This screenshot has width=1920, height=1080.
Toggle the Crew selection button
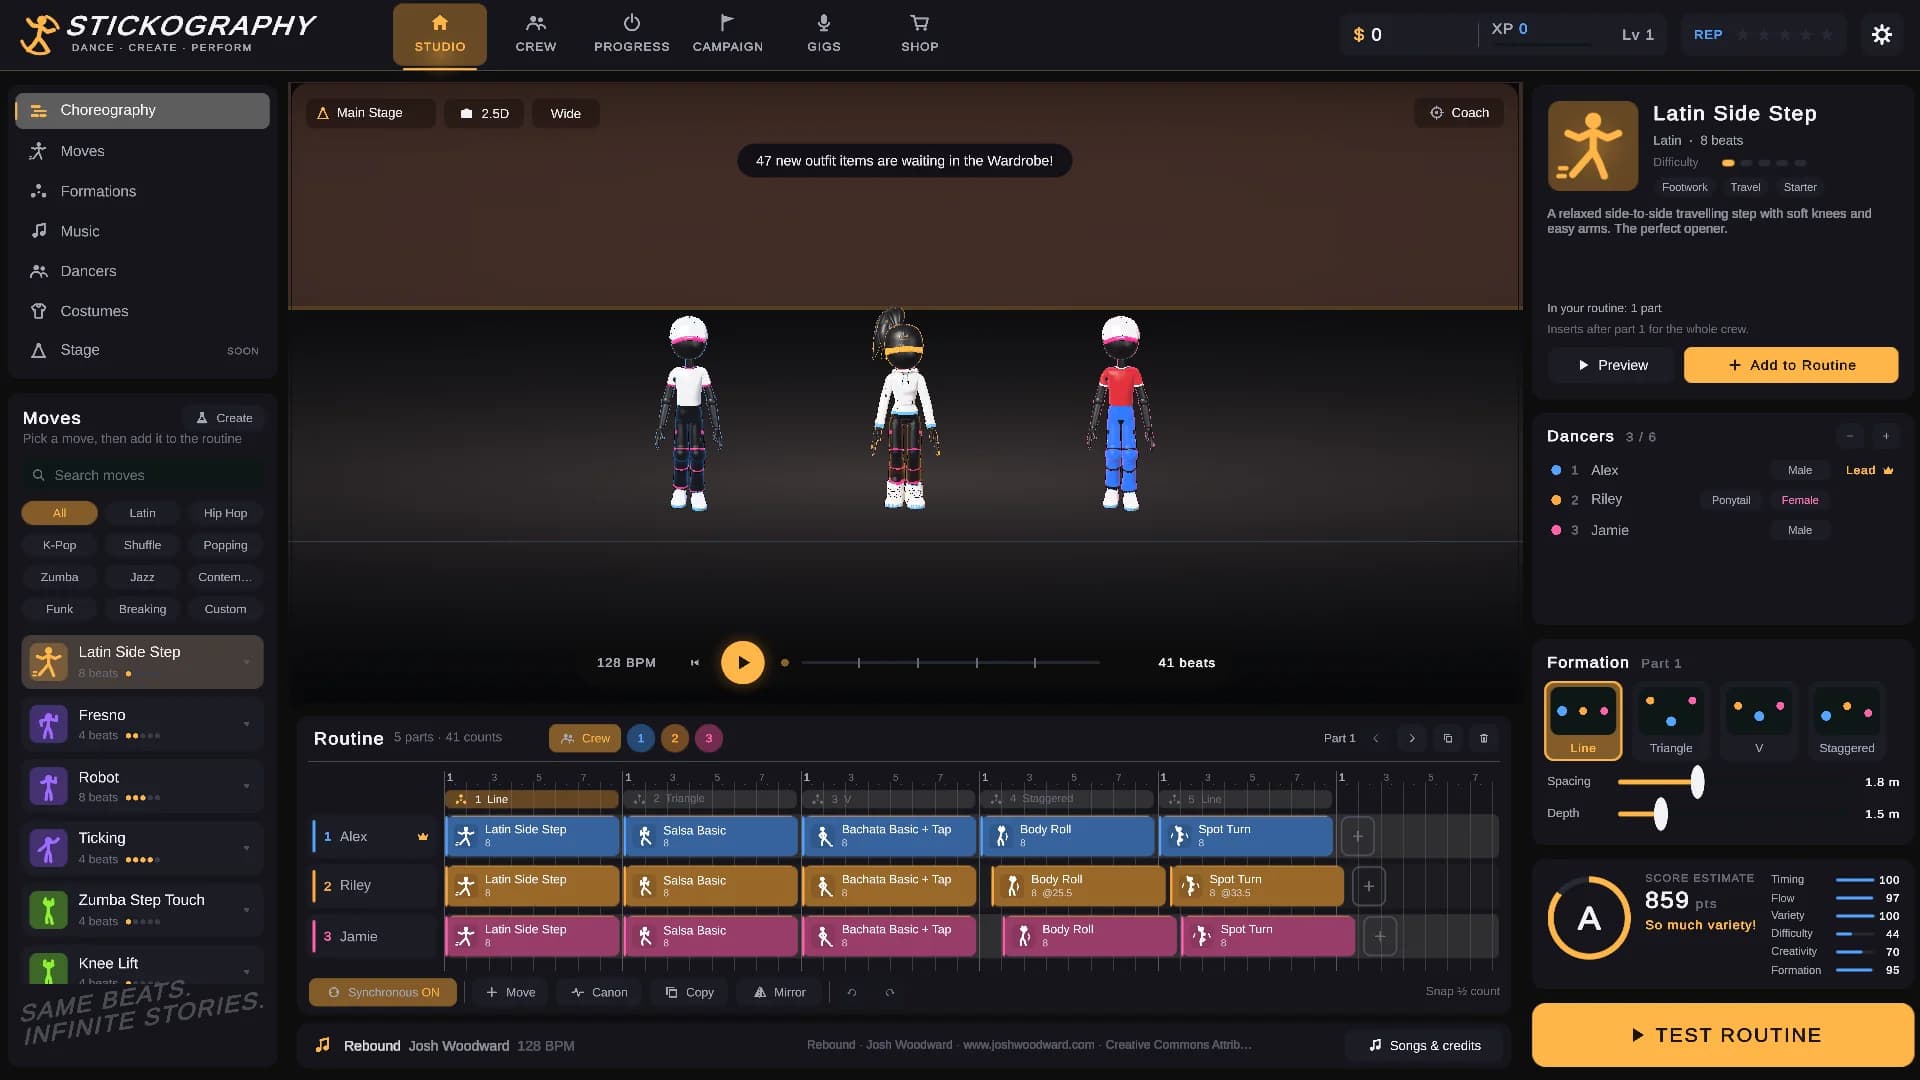[x=585, y=739]
